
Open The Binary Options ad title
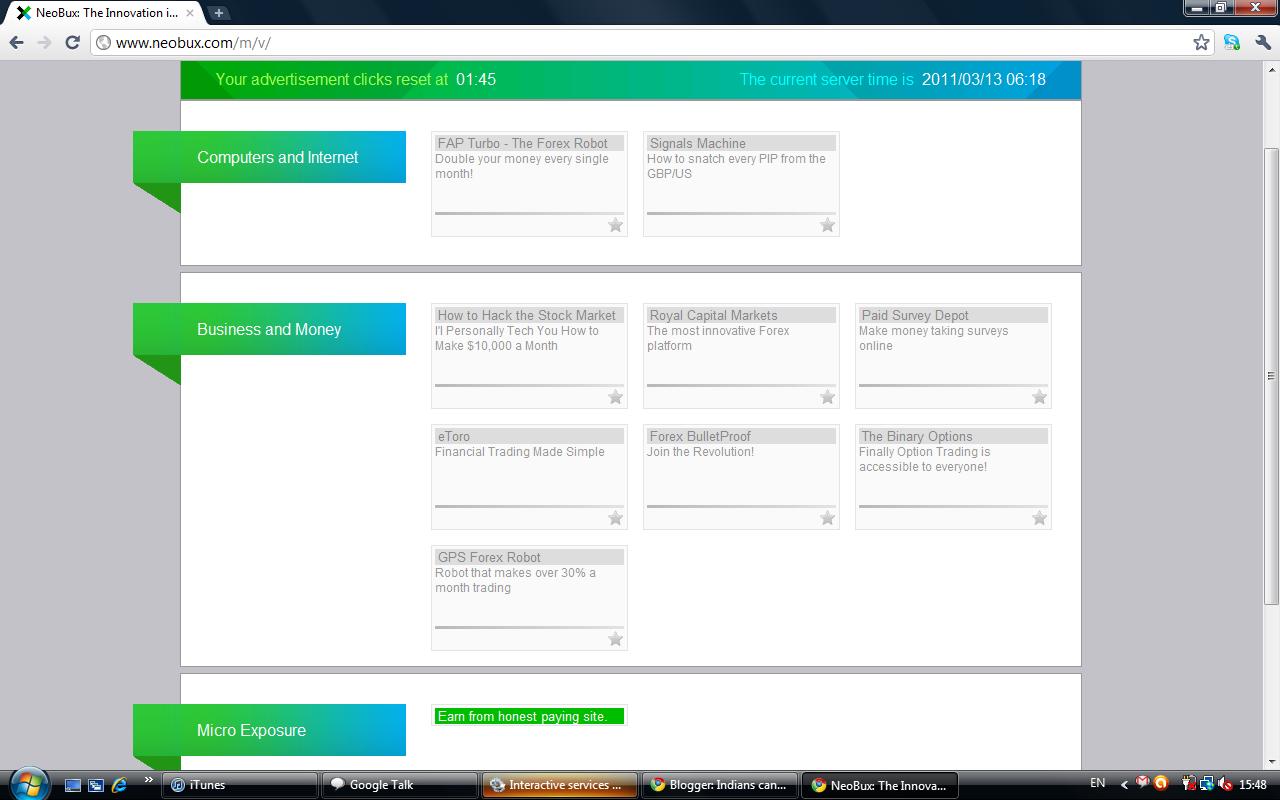coord(953,436)
